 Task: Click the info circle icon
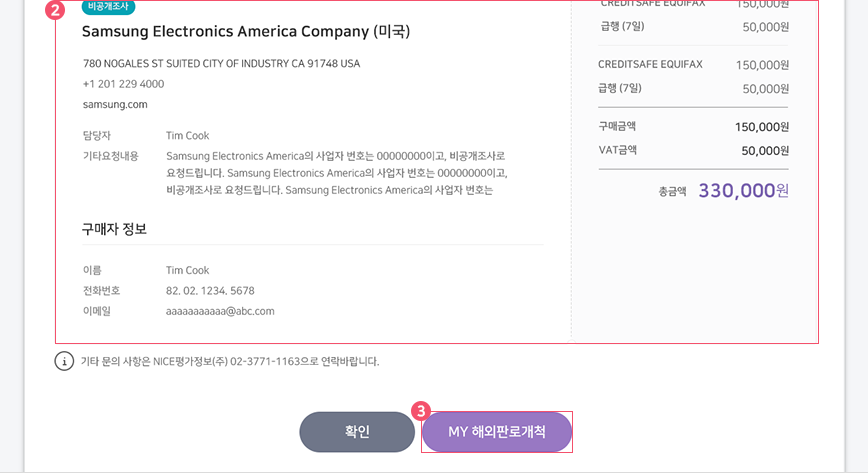coord(64,361)
